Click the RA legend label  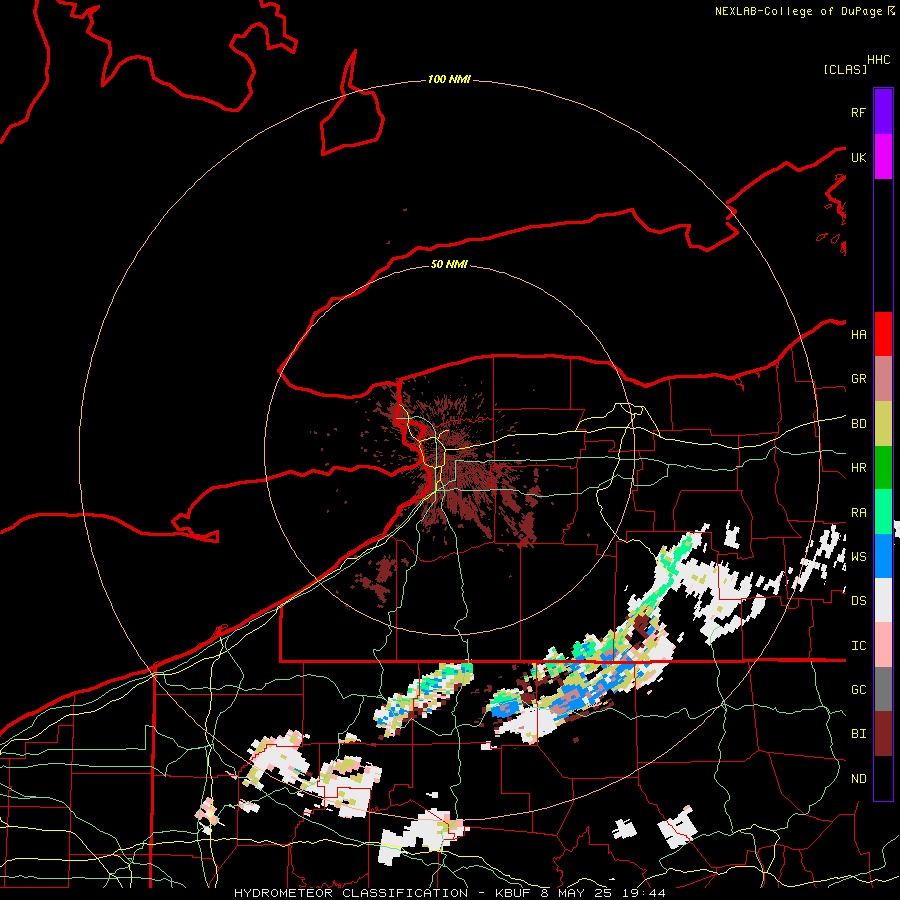click(858, 513)
